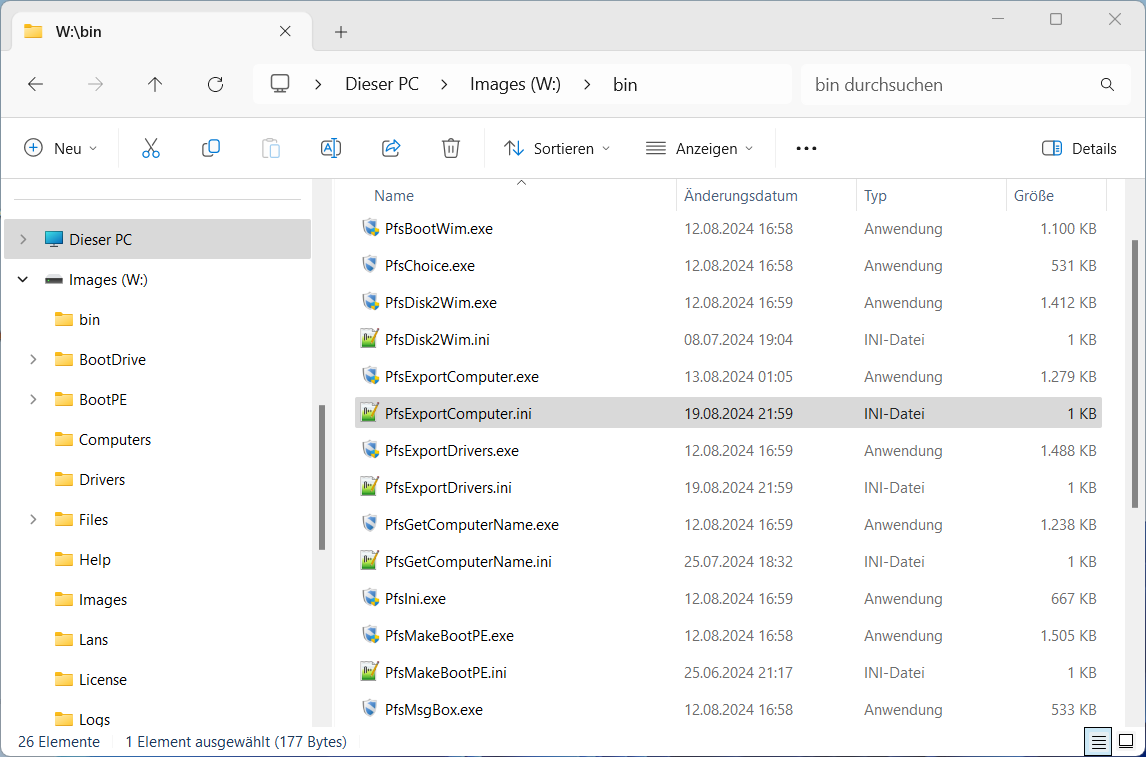Toggle the Details pane

(x=1079, y=148)
